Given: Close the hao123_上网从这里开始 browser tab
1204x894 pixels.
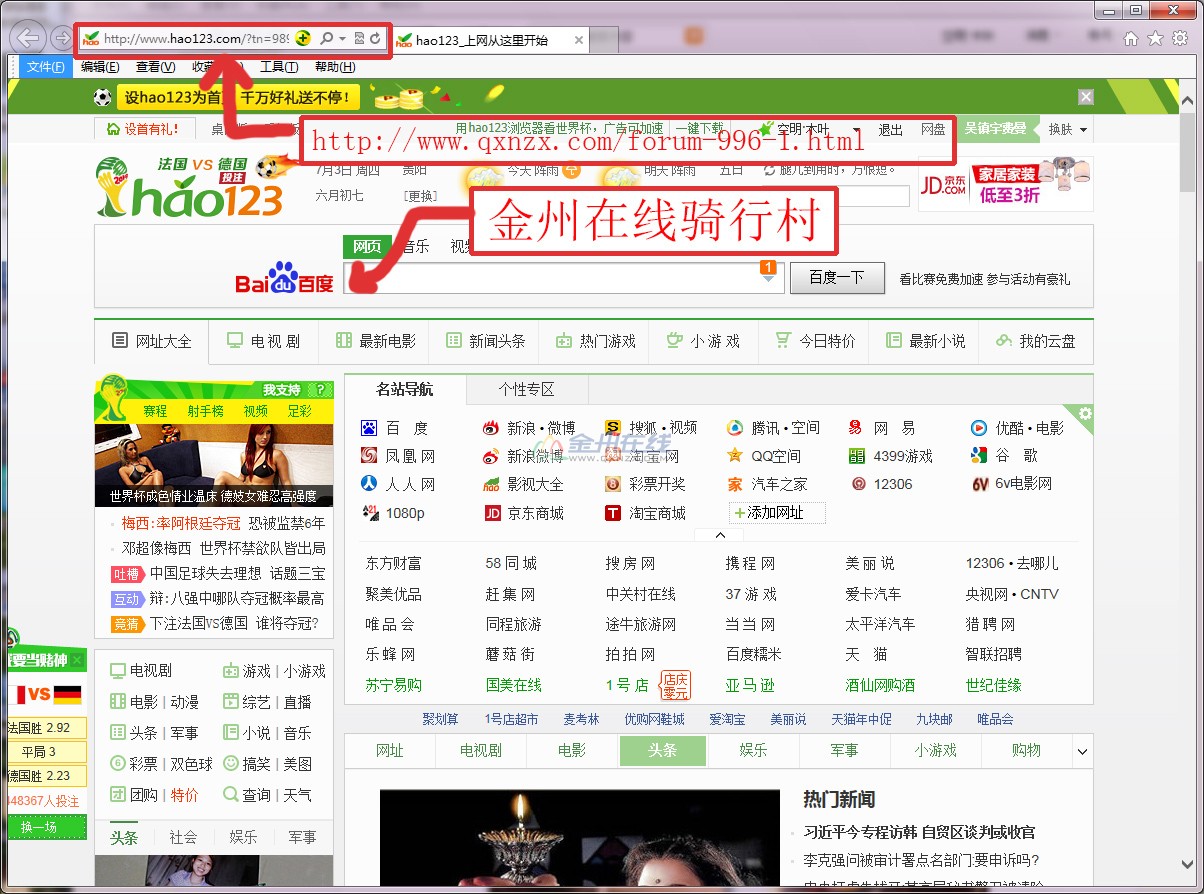Looking at the screenshot, I should click(578, 41).
